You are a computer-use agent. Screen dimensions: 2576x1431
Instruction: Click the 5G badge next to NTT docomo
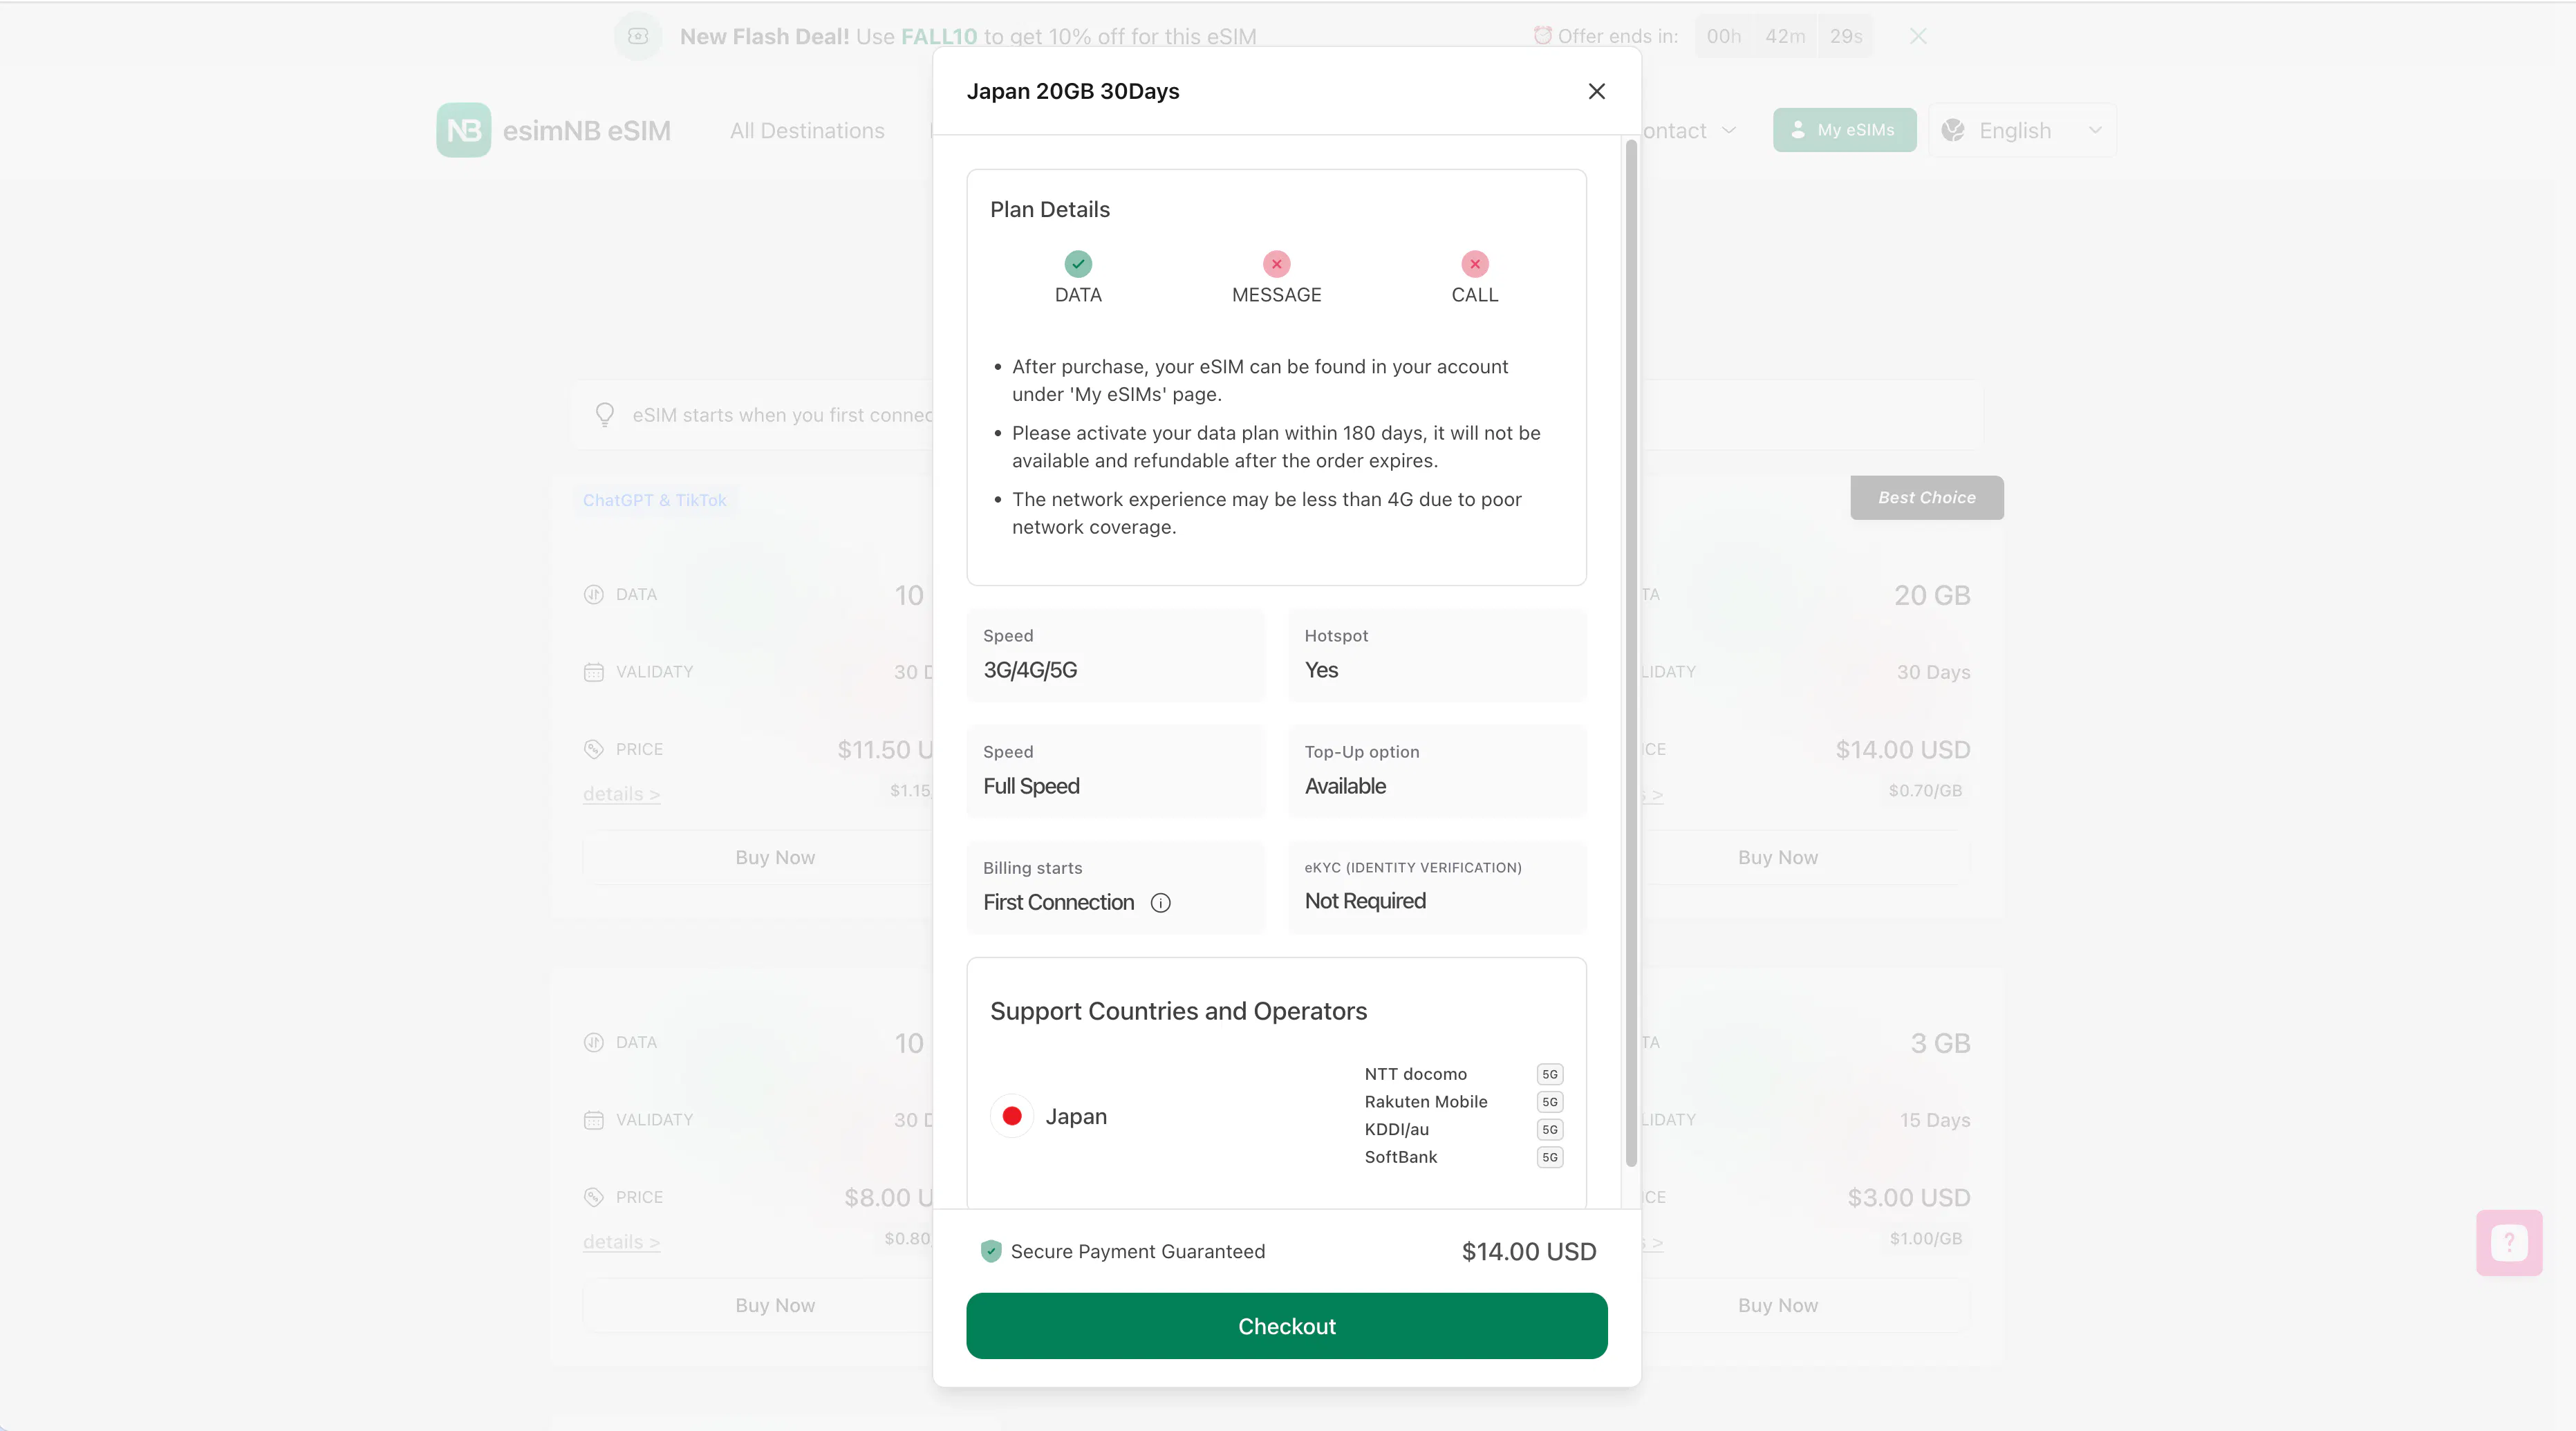click(1549, 1074)
